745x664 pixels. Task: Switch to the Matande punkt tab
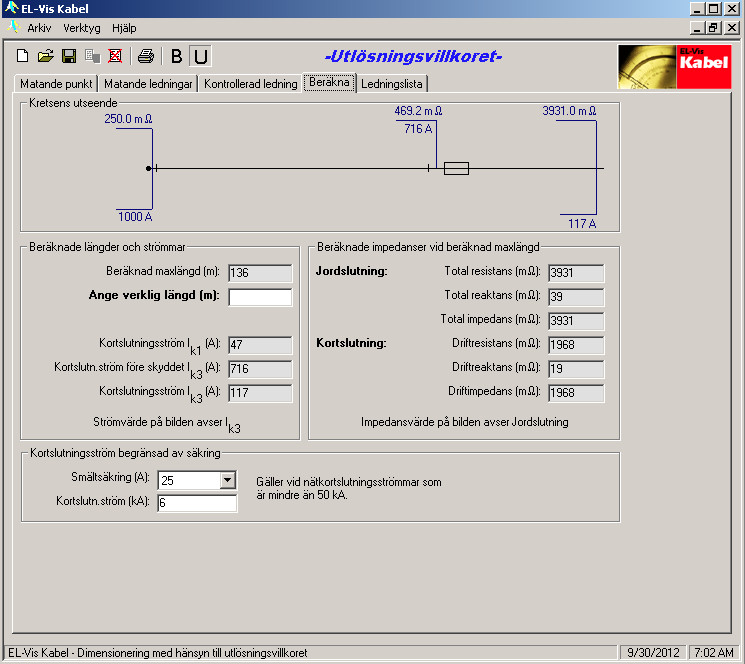pos(56,84)
